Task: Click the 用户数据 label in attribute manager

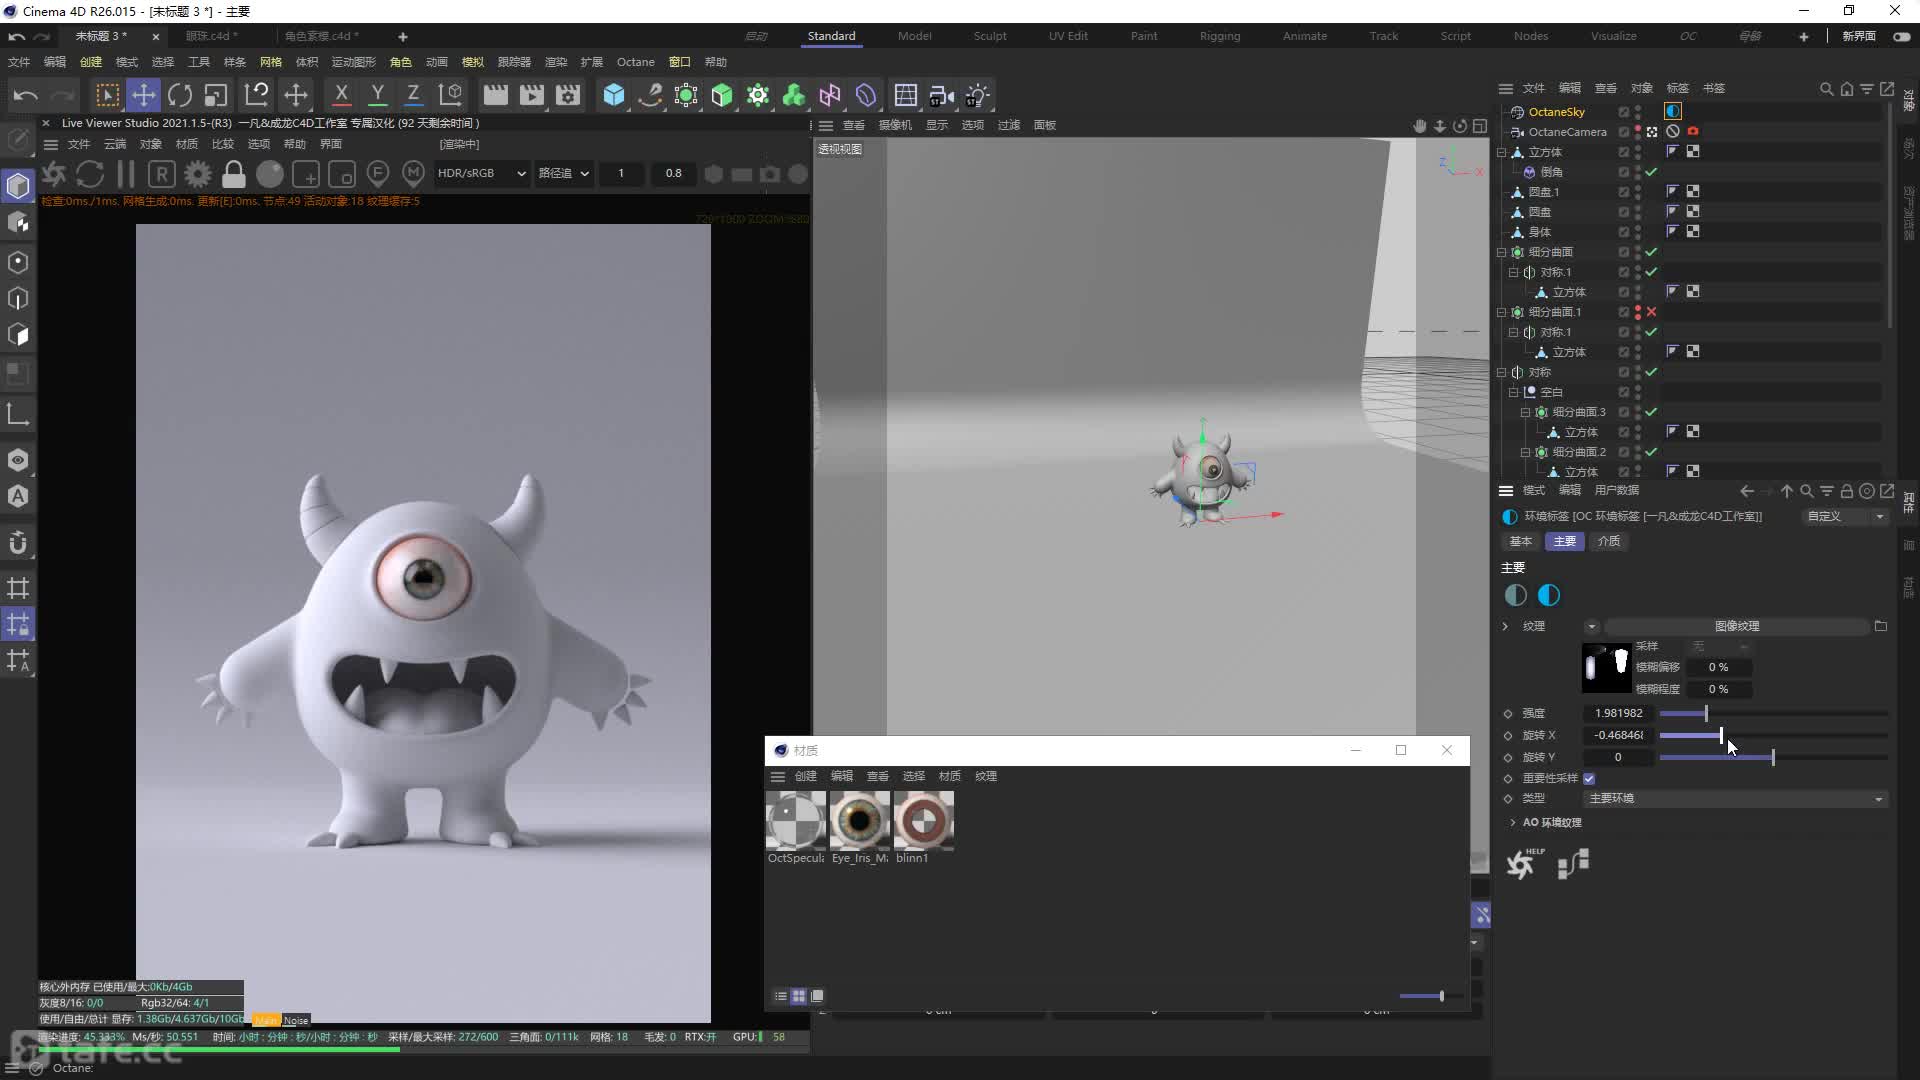Action: [x=1617, y=490]
